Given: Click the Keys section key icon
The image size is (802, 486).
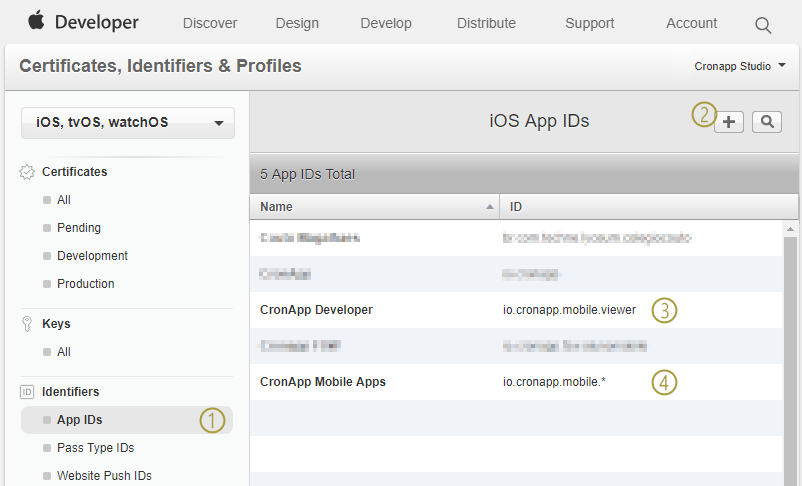Looking at the screenshot, I should (x=27, y=324).
